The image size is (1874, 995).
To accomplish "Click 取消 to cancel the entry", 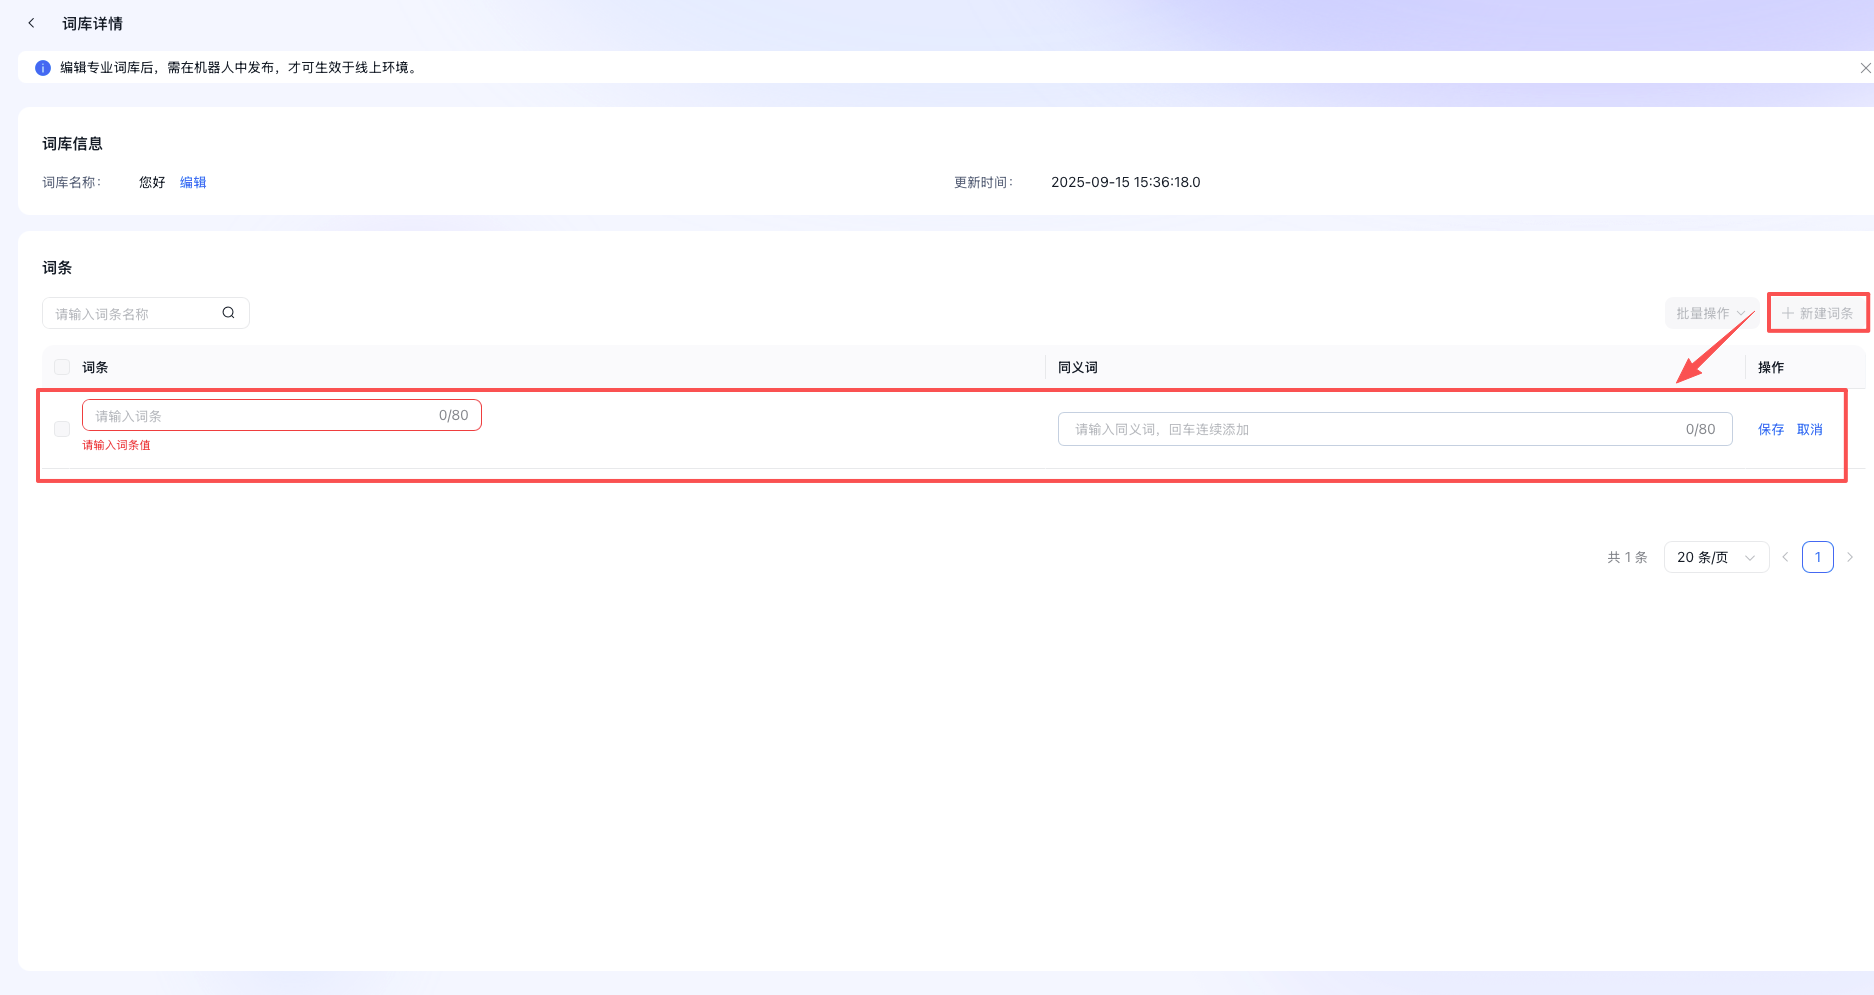I will point(1809,429).
